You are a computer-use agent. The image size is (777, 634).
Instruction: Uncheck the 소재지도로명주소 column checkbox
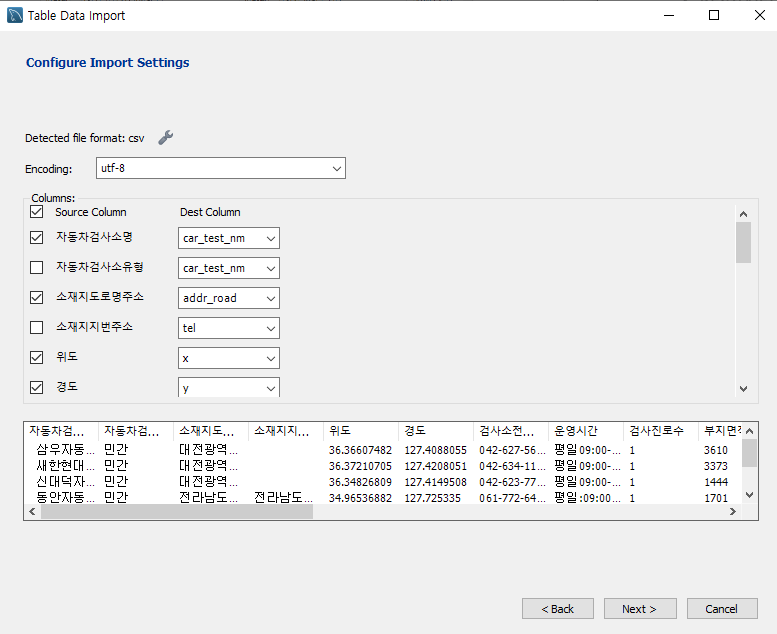pyautogui.click(x=36, y=297)
